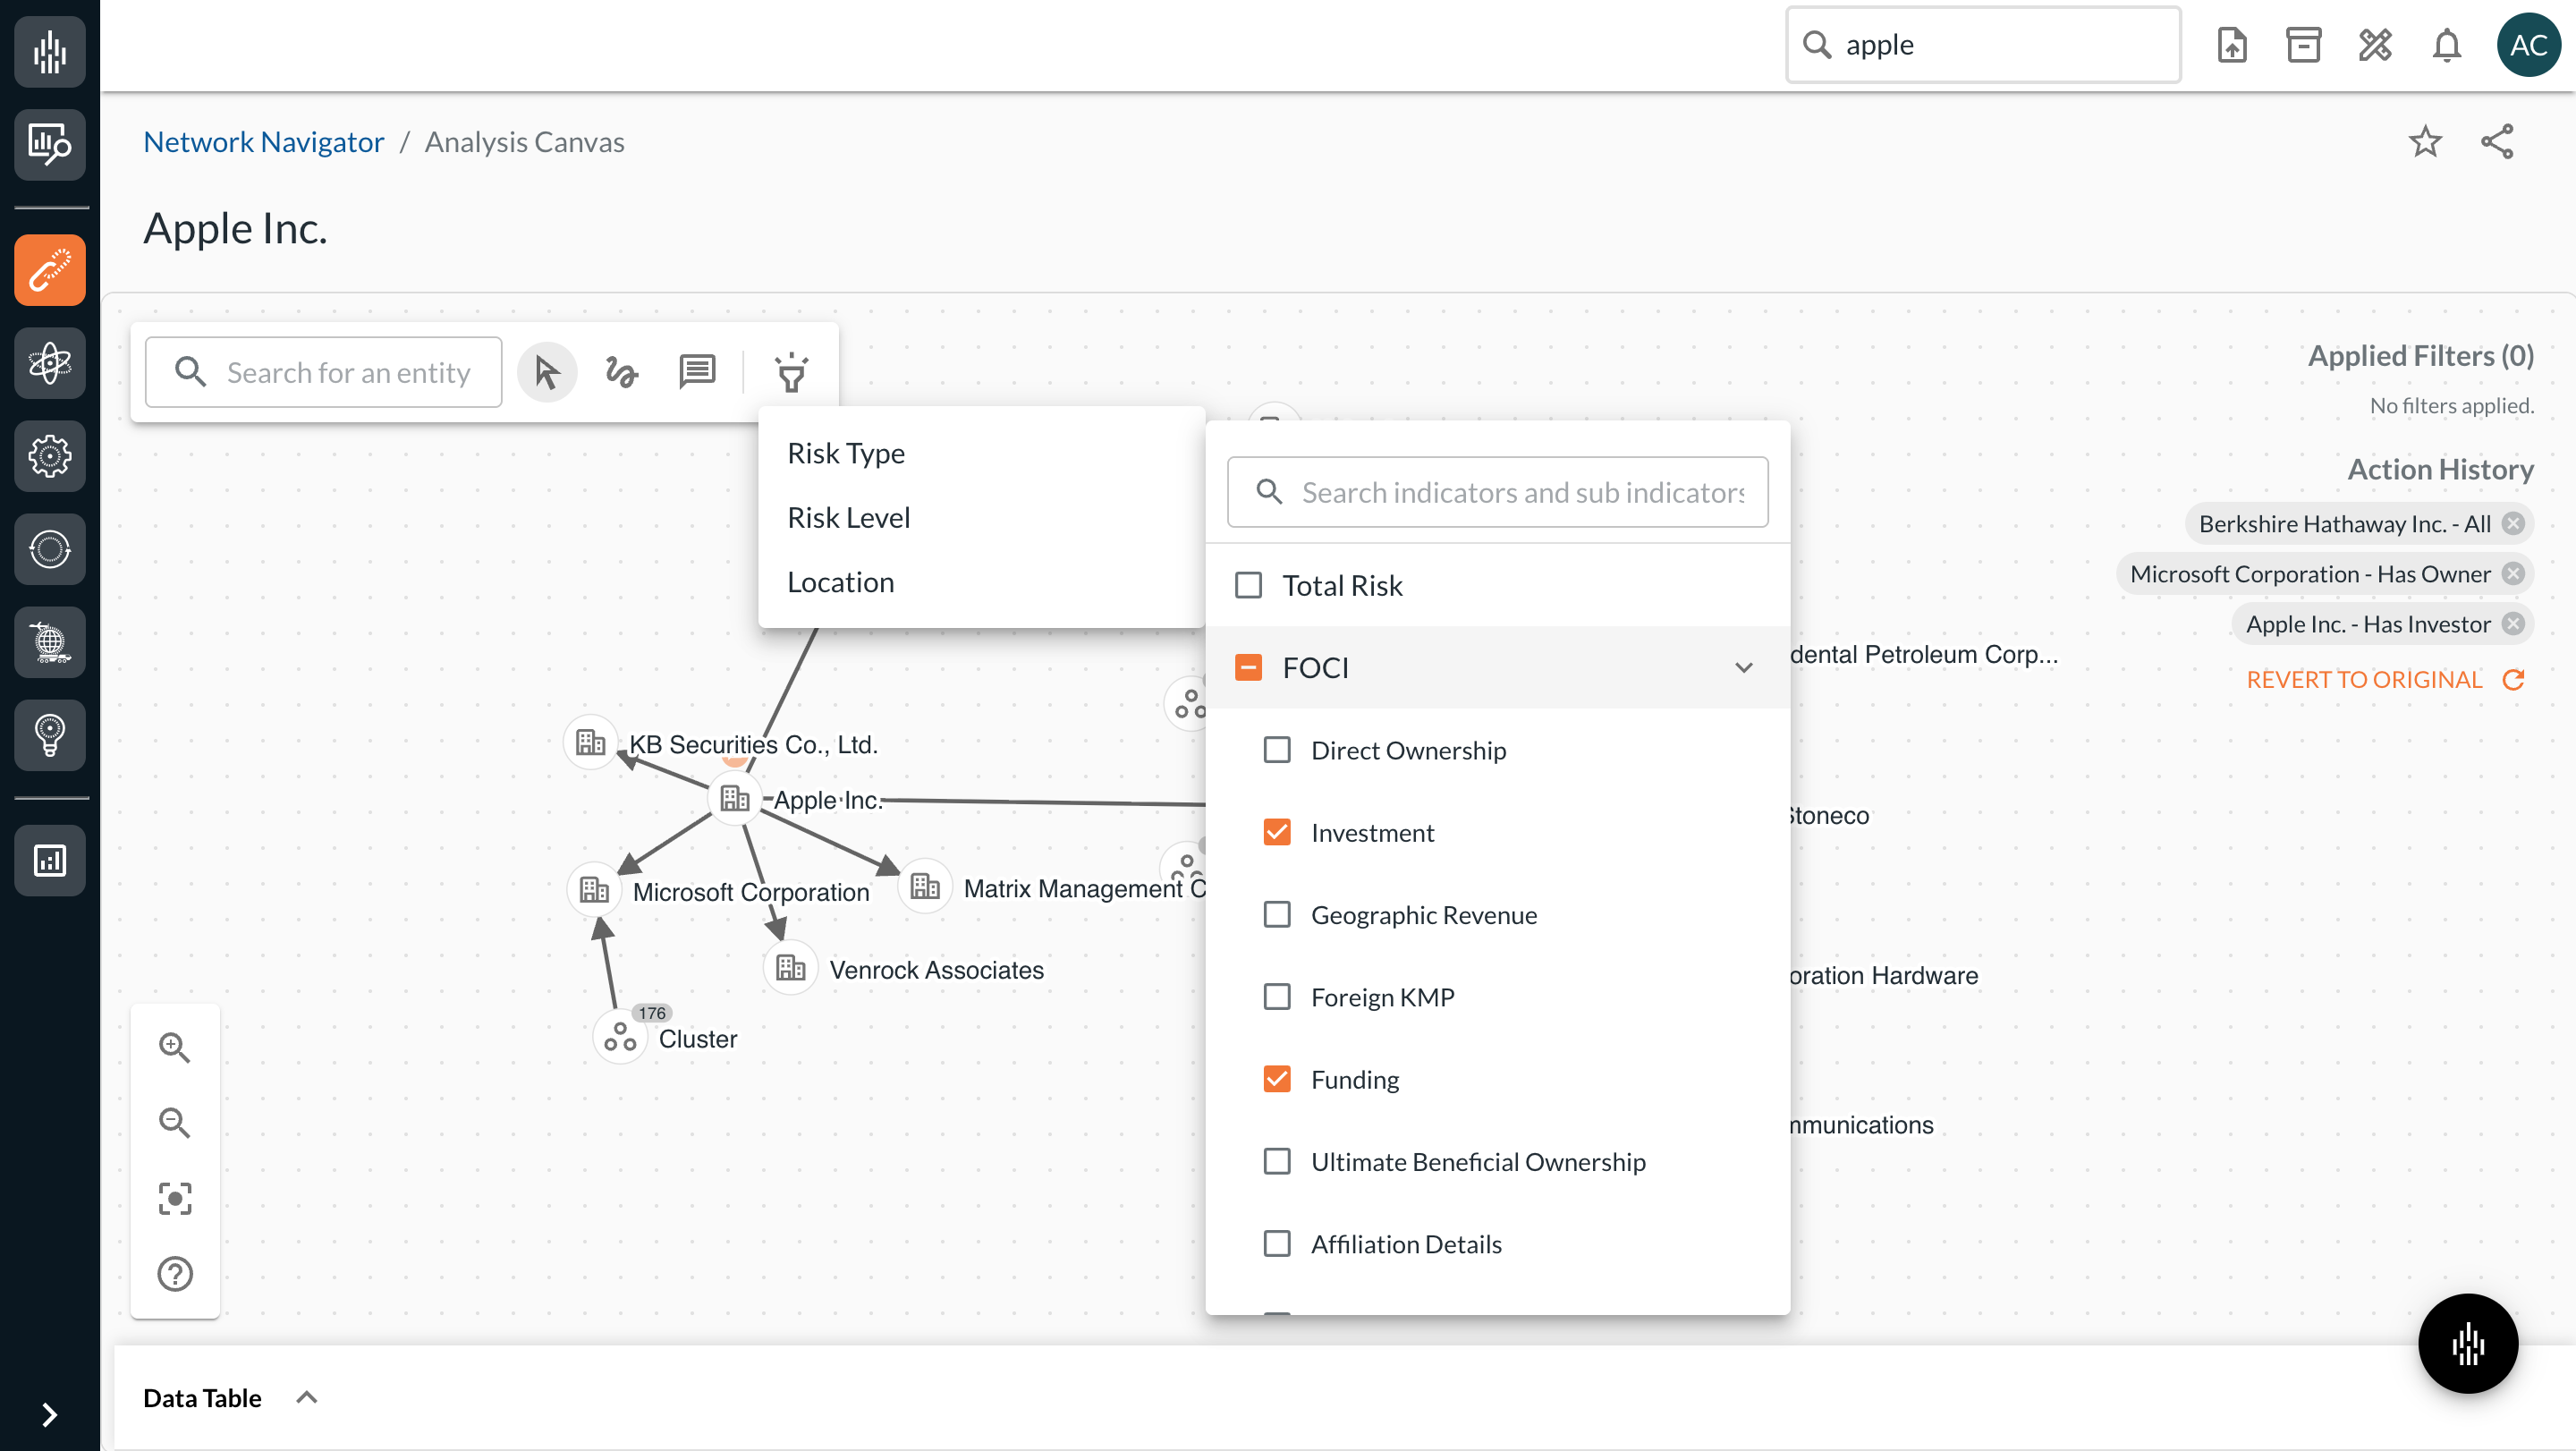Open the notifications bell

pyautogui.click(x=2446, y=45)
